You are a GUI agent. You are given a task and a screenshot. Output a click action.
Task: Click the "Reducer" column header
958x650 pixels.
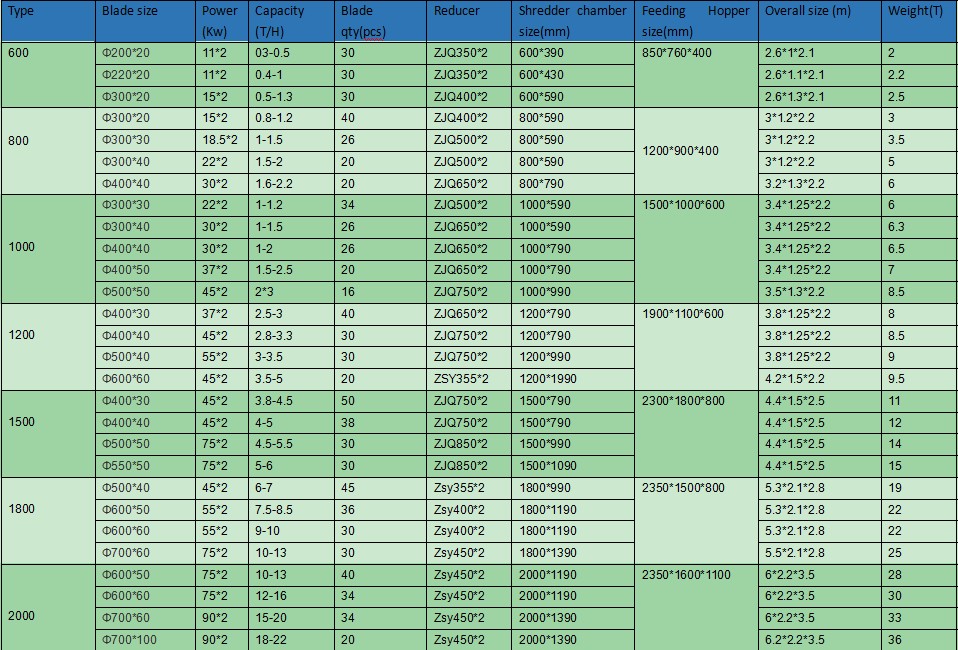(x=469, y=21)
